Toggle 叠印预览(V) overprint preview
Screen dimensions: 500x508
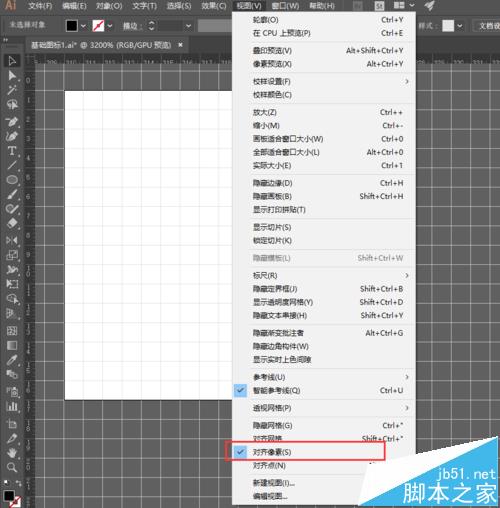(324, 50)
